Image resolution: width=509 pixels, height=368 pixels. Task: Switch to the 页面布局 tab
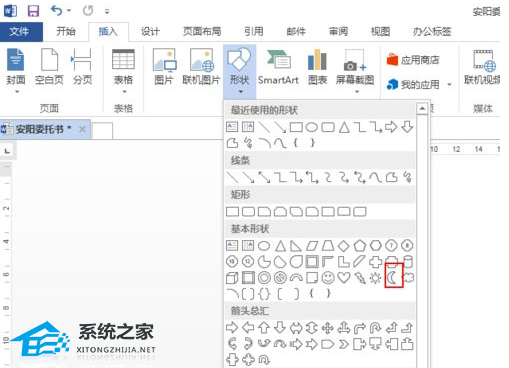(202, 32)
